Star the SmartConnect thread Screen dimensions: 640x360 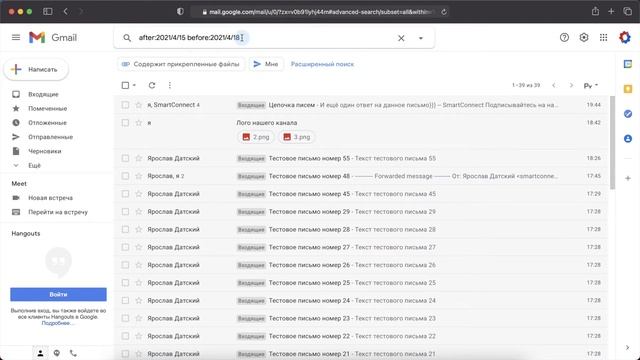[138, 105]
